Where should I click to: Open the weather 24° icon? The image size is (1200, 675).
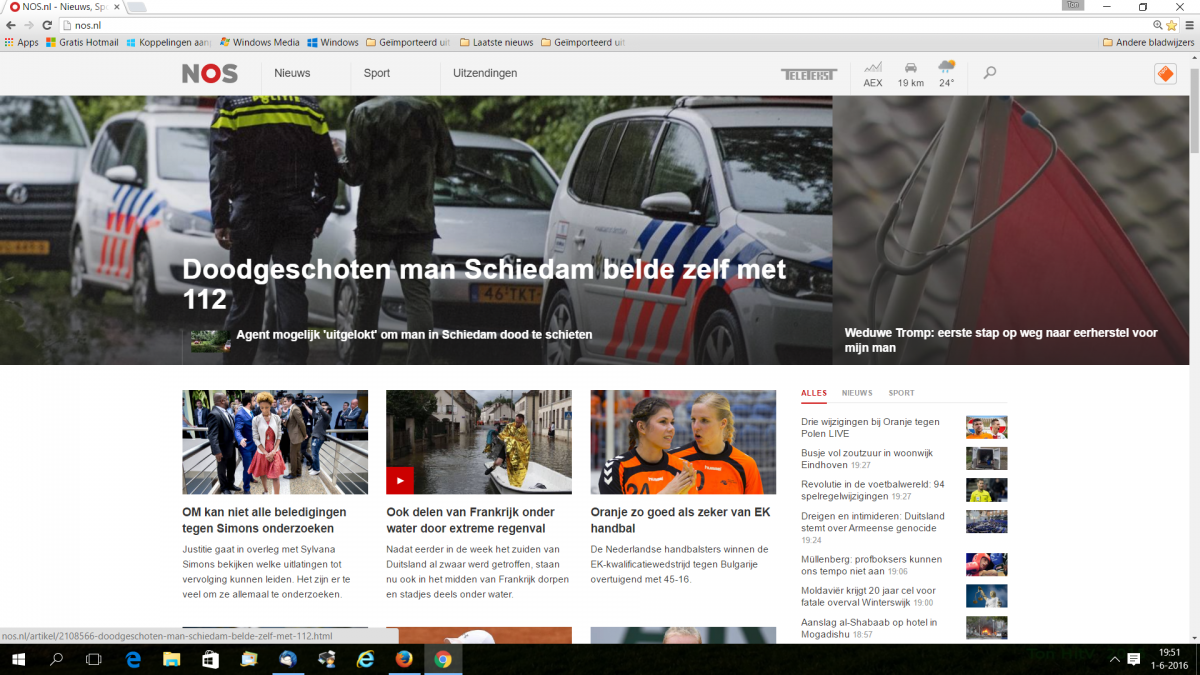pos(946,74)
